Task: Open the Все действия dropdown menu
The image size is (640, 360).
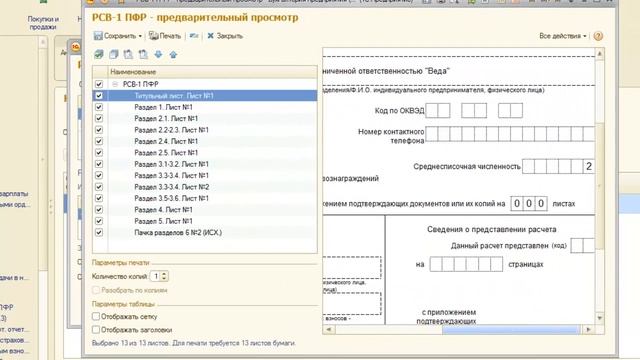Action: click(562, 36)
